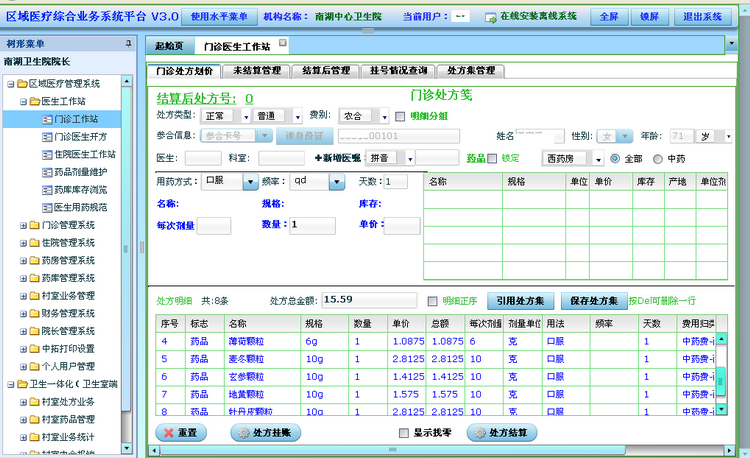Open the age unit 岁 dropdown
Screen dimensions: 750x458
tap(728, 137)
